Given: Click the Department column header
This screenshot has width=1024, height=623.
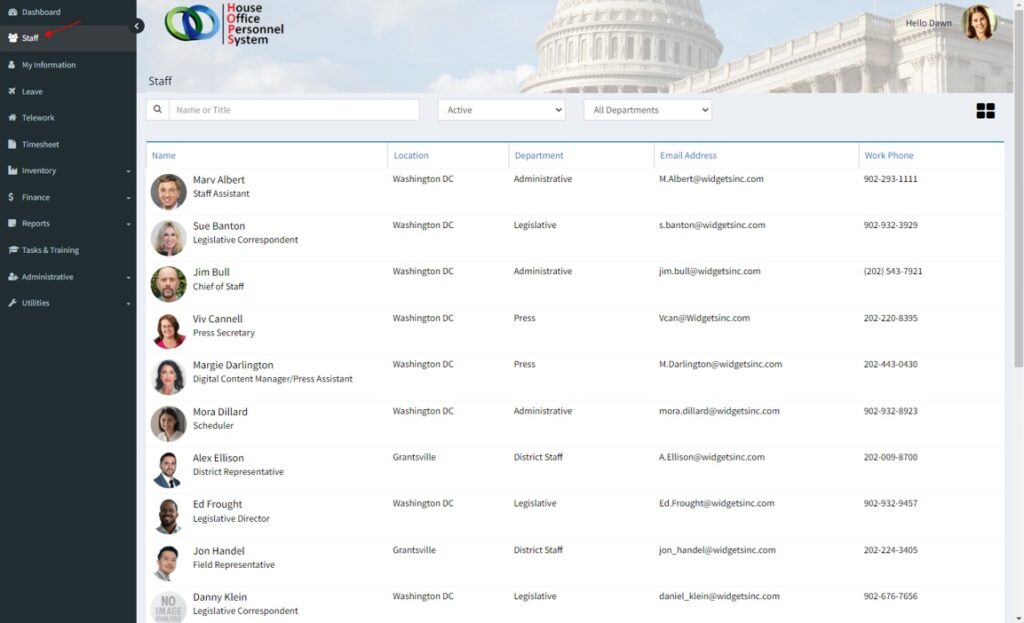Looking at the screenshot, I should point(538,156).
